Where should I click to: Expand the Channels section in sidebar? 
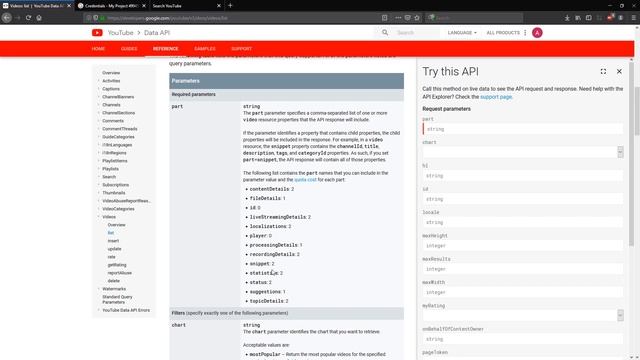coord(99,105)
